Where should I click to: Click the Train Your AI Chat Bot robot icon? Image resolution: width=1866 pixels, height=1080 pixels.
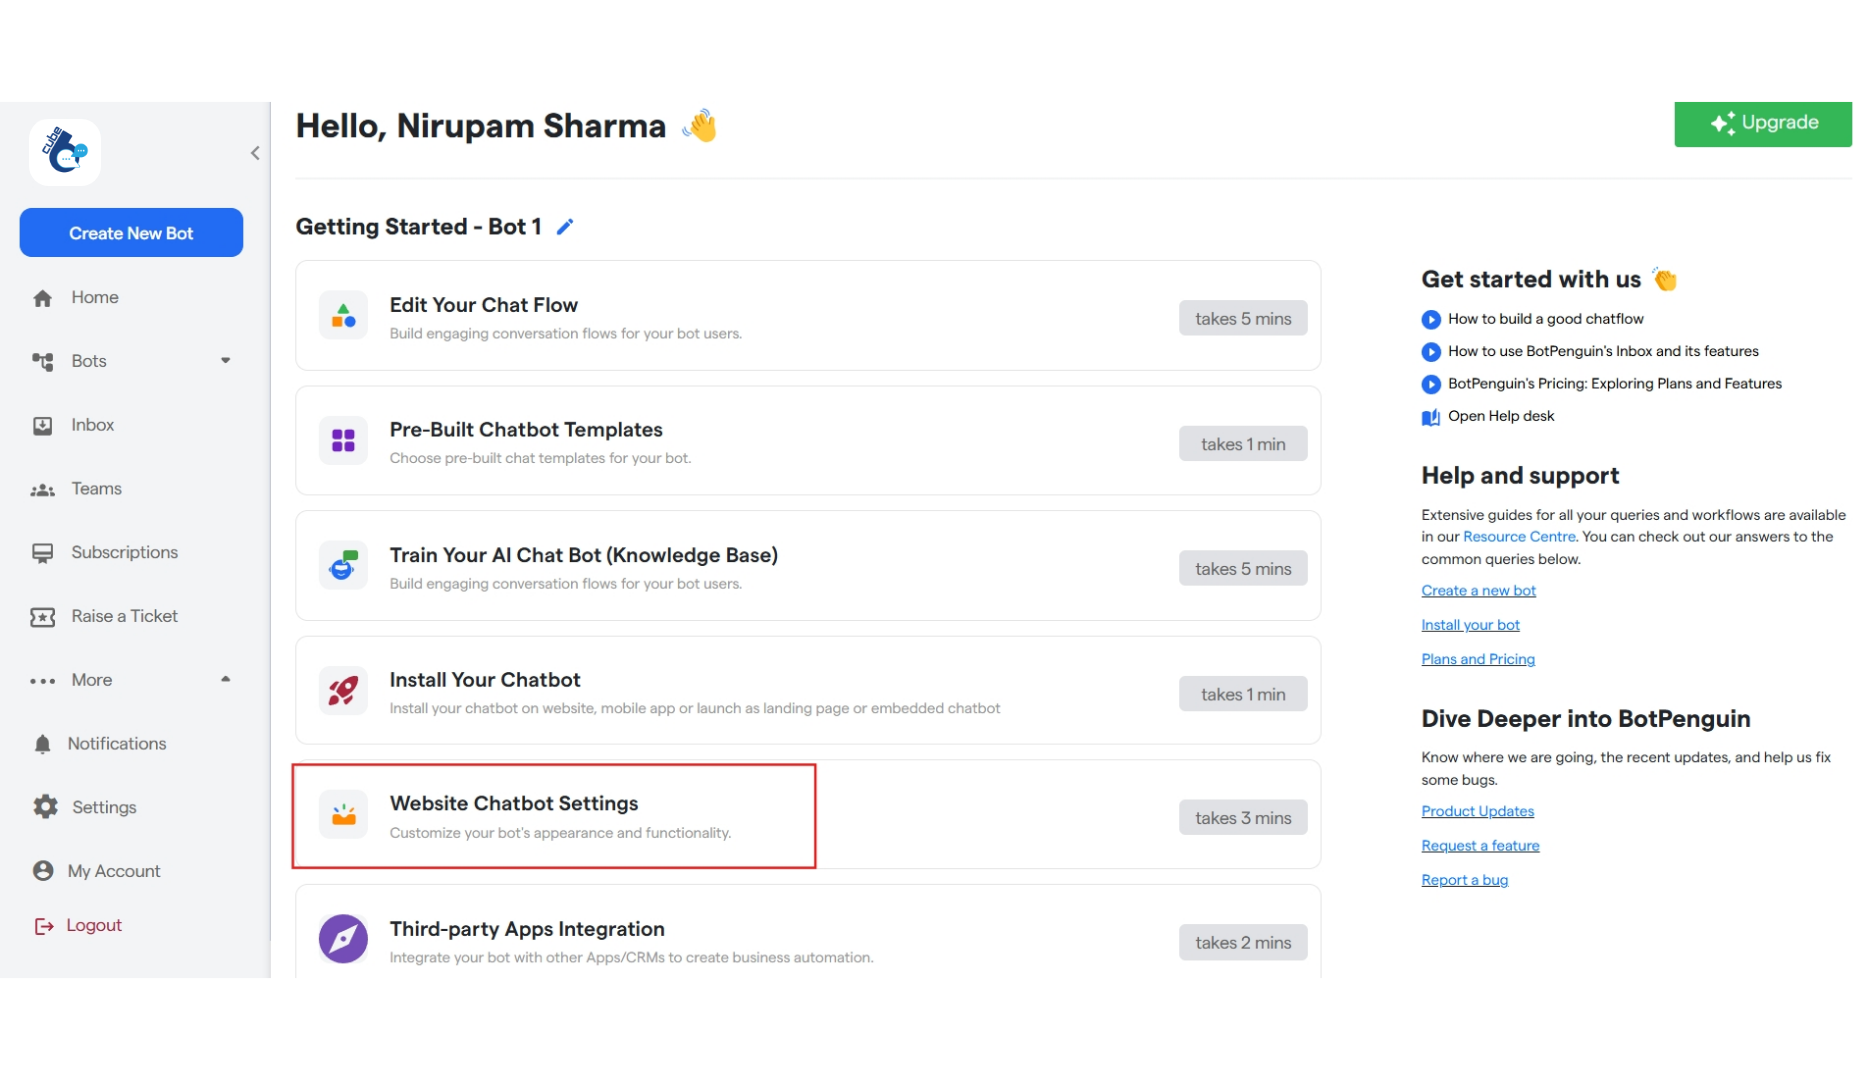click(343, 566)
